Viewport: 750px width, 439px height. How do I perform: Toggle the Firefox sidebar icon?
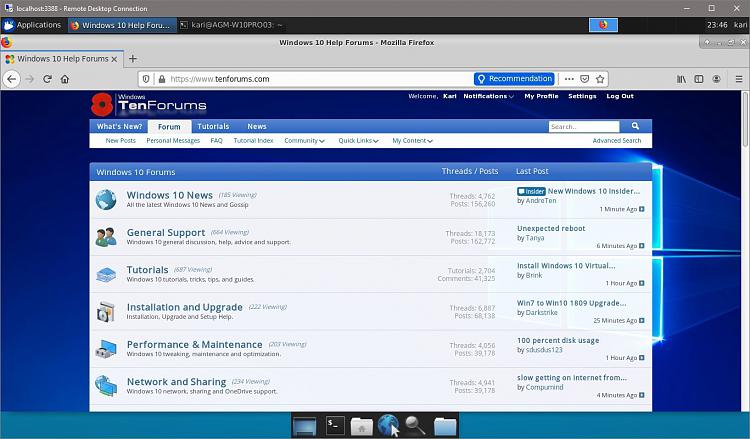coord(699,79)
